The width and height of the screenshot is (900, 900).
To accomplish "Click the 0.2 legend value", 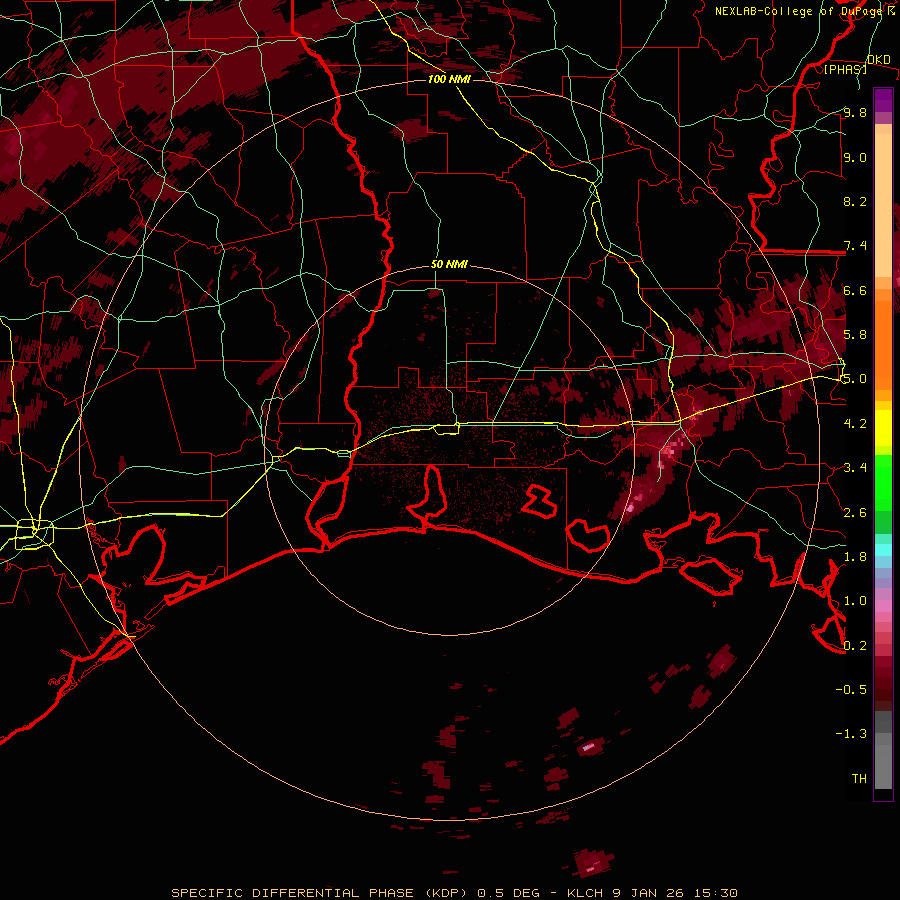I will [x=855, y=646].
